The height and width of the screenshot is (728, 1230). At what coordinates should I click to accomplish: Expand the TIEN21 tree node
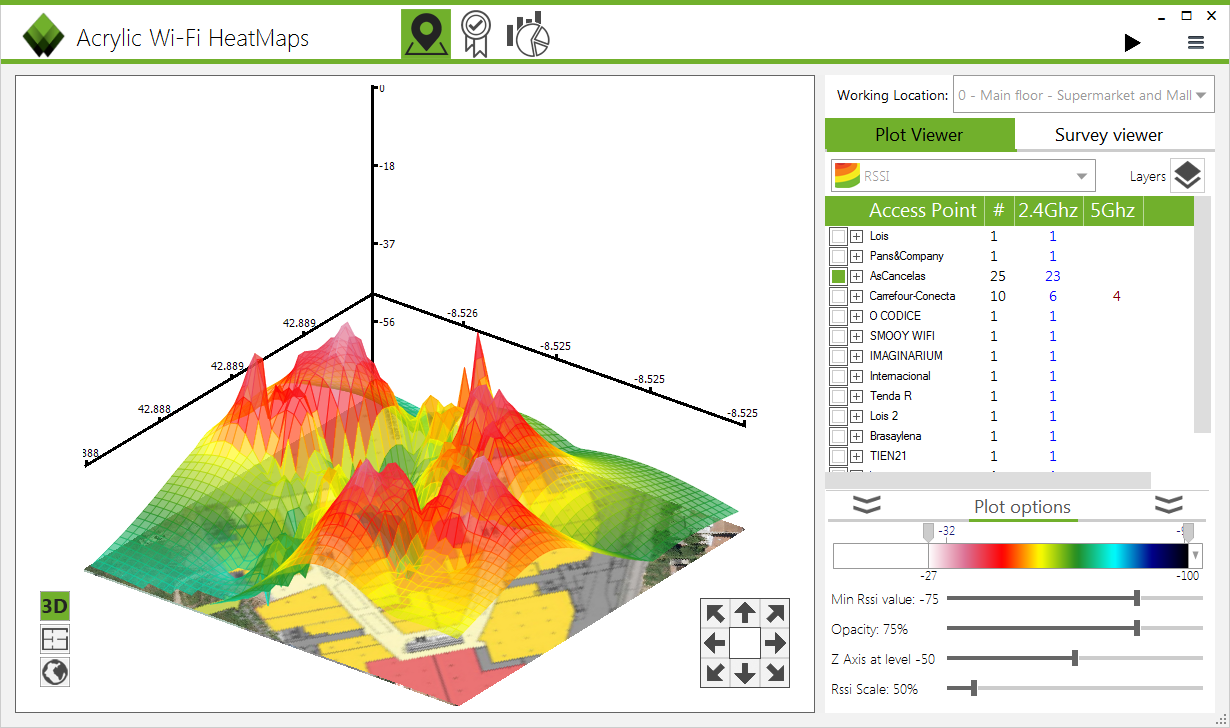[857, 456]
